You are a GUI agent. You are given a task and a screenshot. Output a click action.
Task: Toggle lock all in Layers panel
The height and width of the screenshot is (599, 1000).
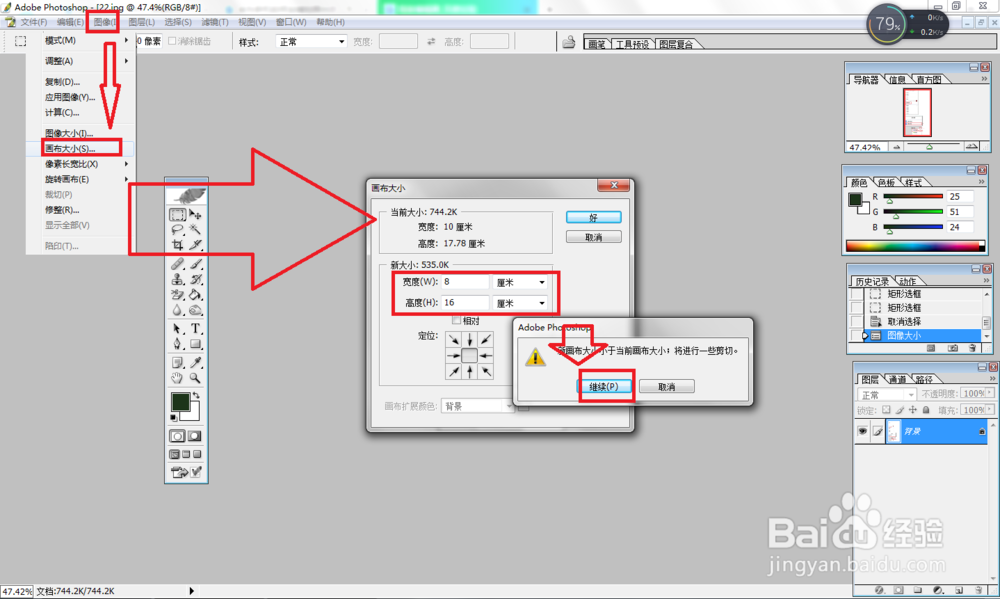(x=926, y=410)
